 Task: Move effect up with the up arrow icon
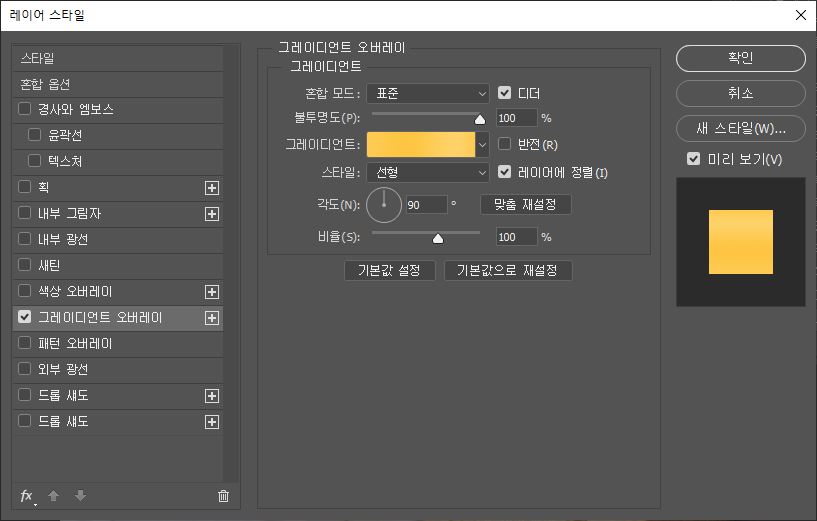coord(53,496)
